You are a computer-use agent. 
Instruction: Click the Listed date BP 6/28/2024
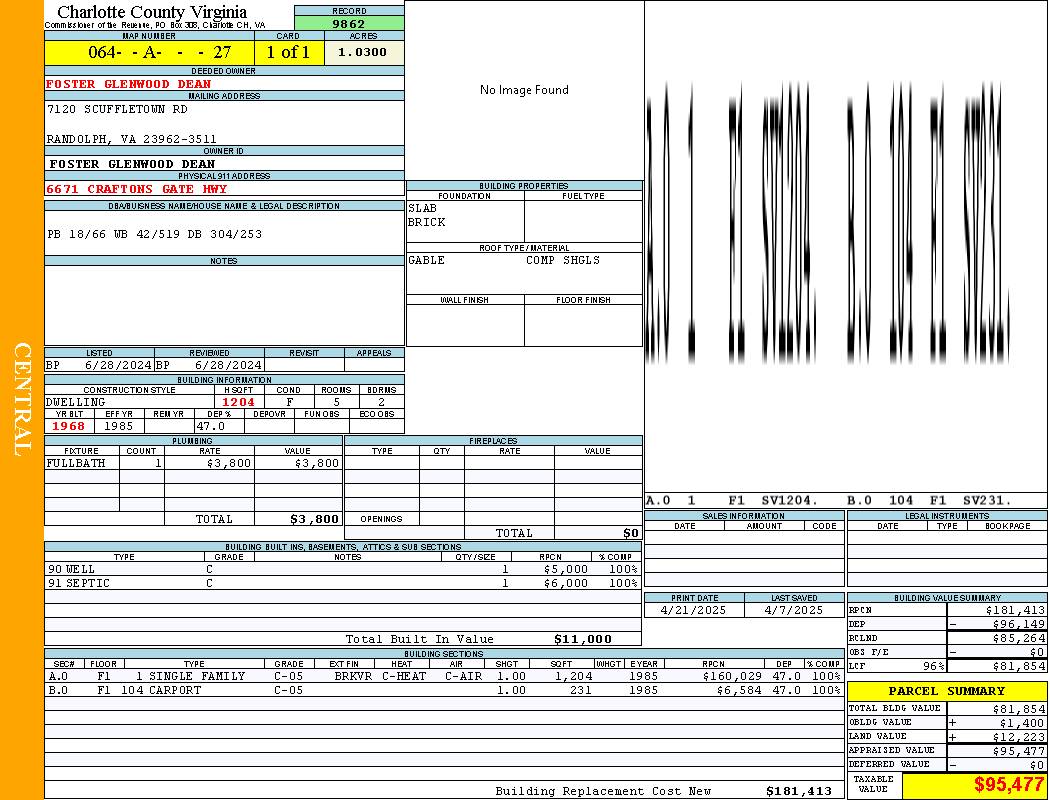pos(99,366)
